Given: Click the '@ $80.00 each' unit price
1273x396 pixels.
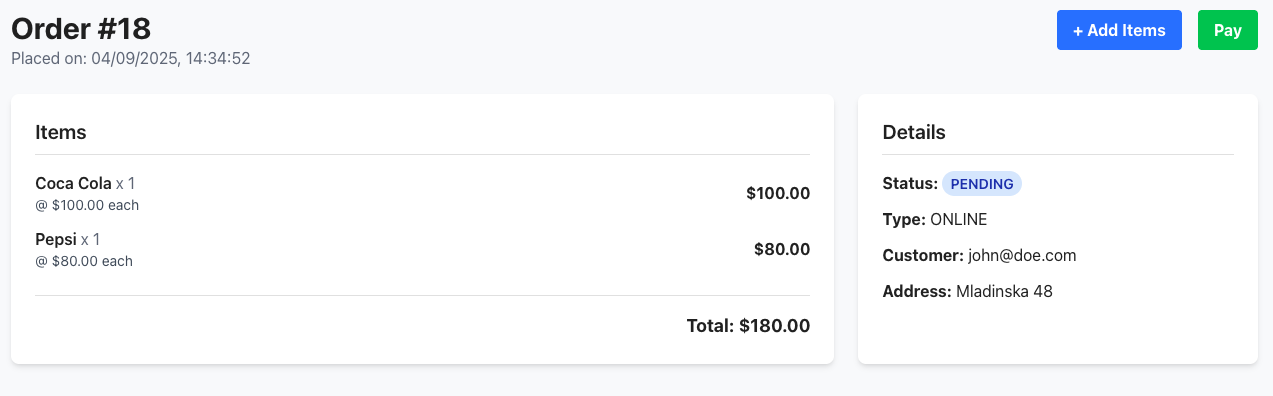Looking at the screenshot, I should click(84, 261).
